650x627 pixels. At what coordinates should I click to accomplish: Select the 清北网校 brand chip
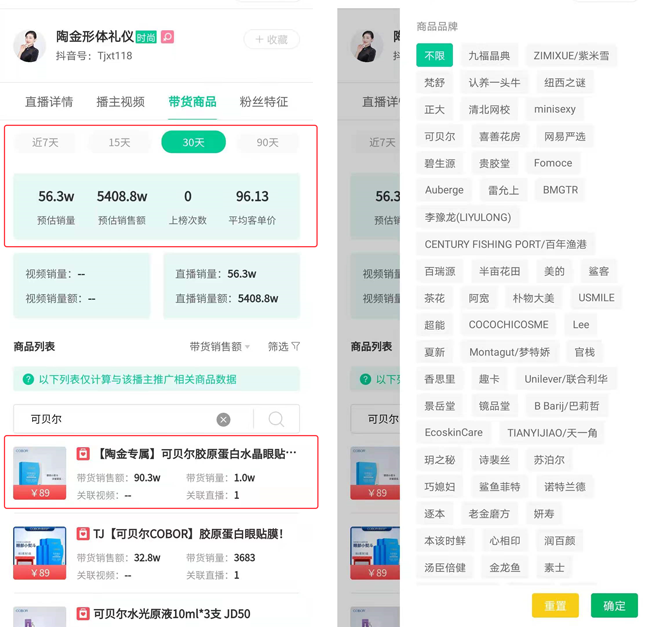click(489, 109)
